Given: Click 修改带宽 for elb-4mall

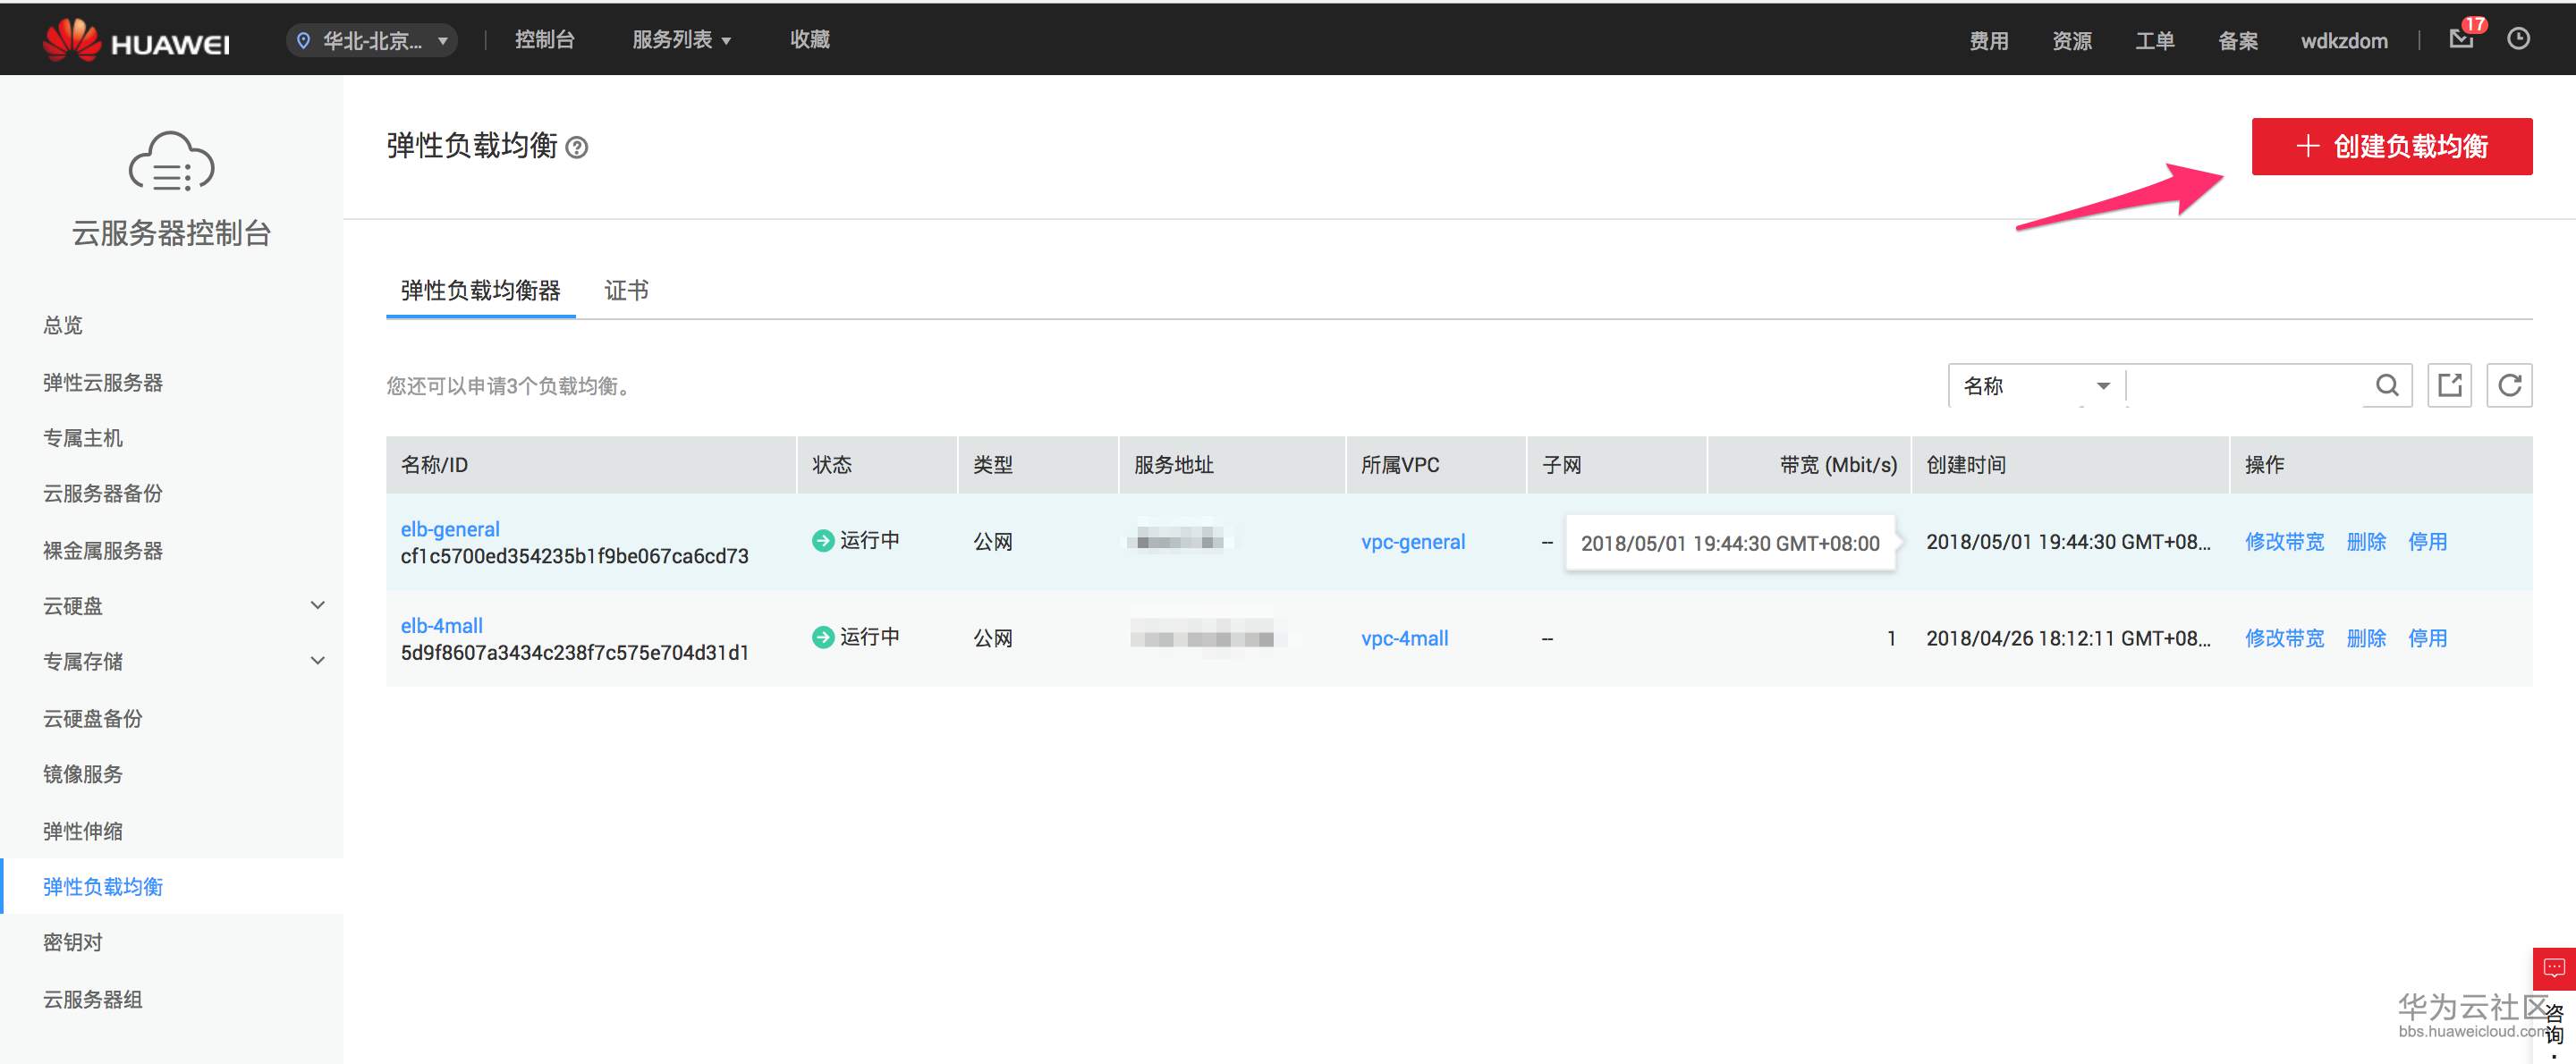Looking at the screenshot, I should [x=2284, y=638].
